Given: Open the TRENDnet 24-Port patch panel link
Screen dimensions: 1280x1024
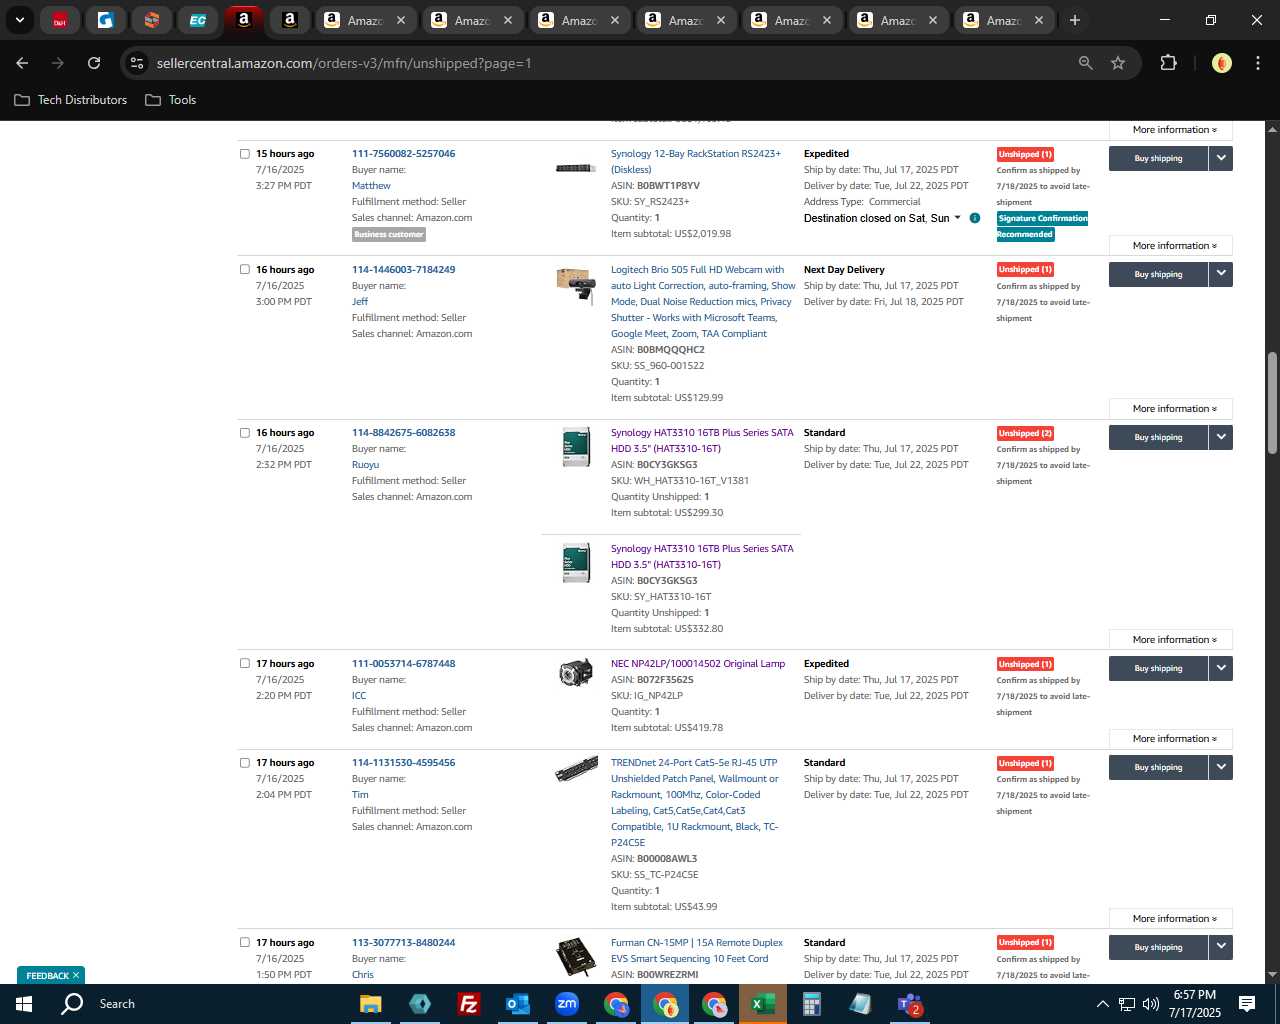Looking at the screenshot, I should point(695,803).
